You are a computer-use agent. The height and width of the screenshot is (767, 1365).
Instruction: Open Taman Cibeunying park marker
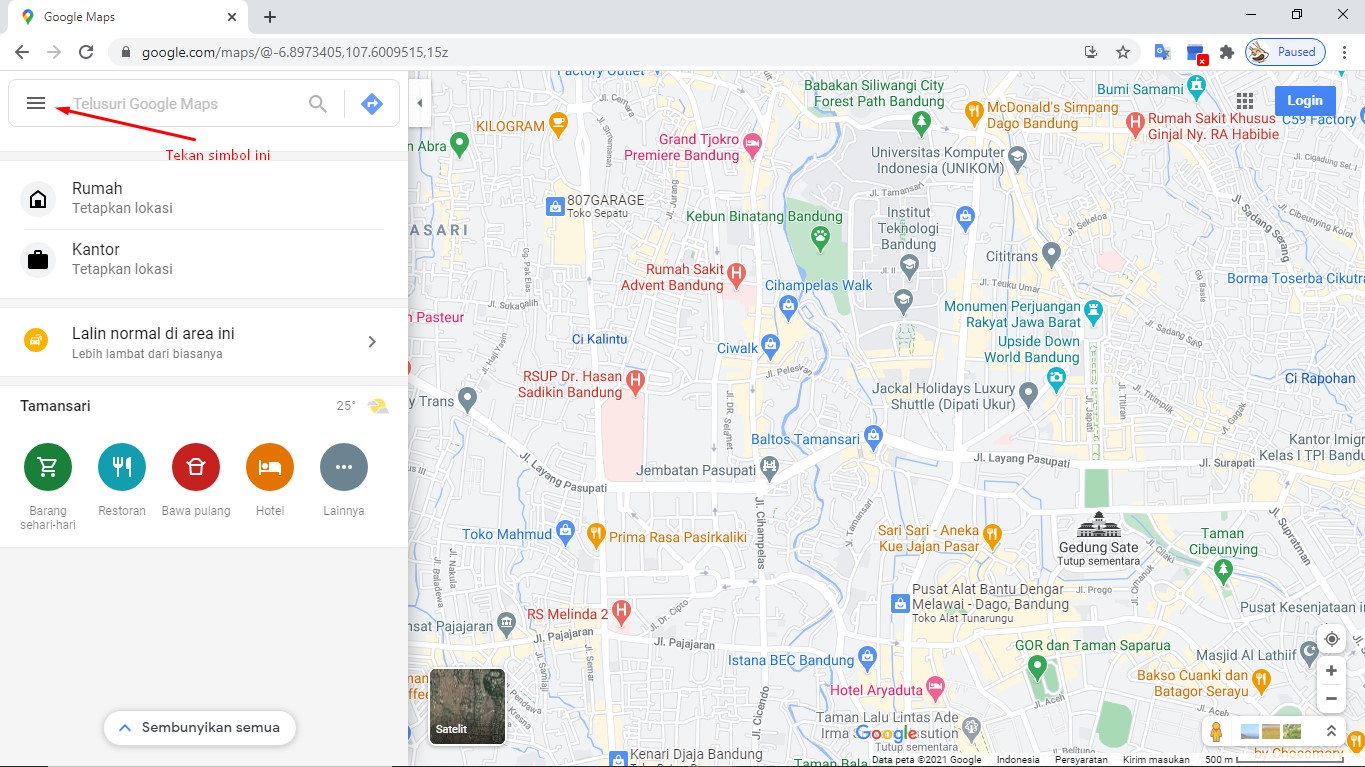click(x=1223, y=570)
